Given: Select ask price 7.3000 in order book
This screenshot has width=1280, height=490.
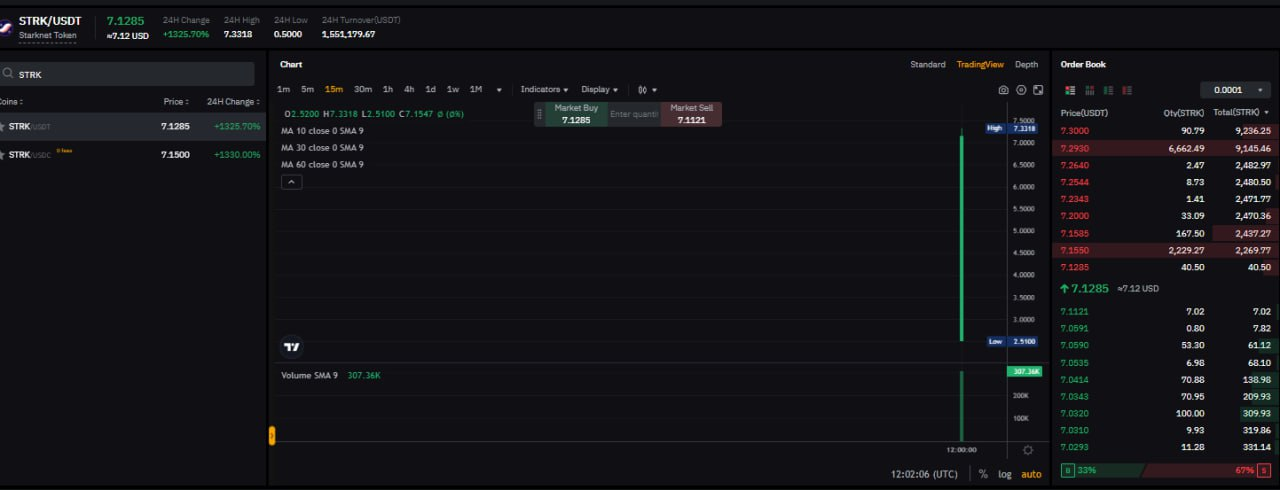Looking at the screenshot, I should coord(1075,131).
